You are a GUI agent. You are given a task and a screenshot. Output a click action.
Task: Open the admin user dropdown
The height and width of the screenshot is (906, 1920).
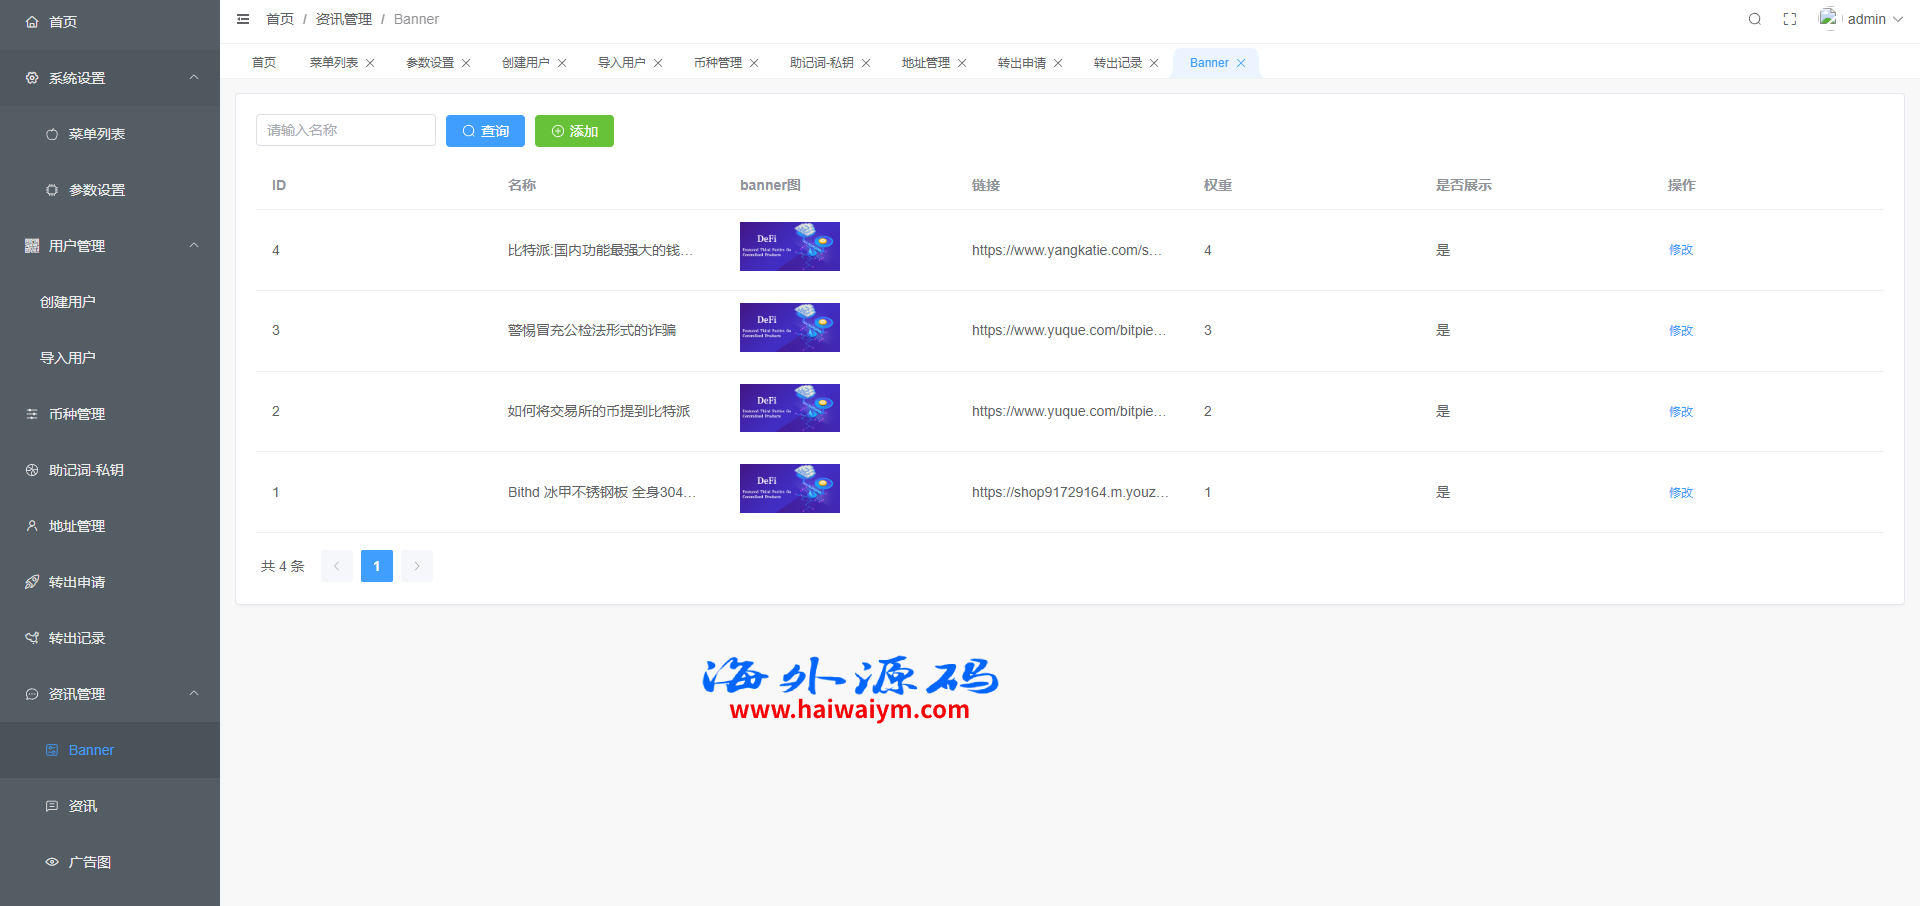pyautogui.click(x=1865, y=19)
